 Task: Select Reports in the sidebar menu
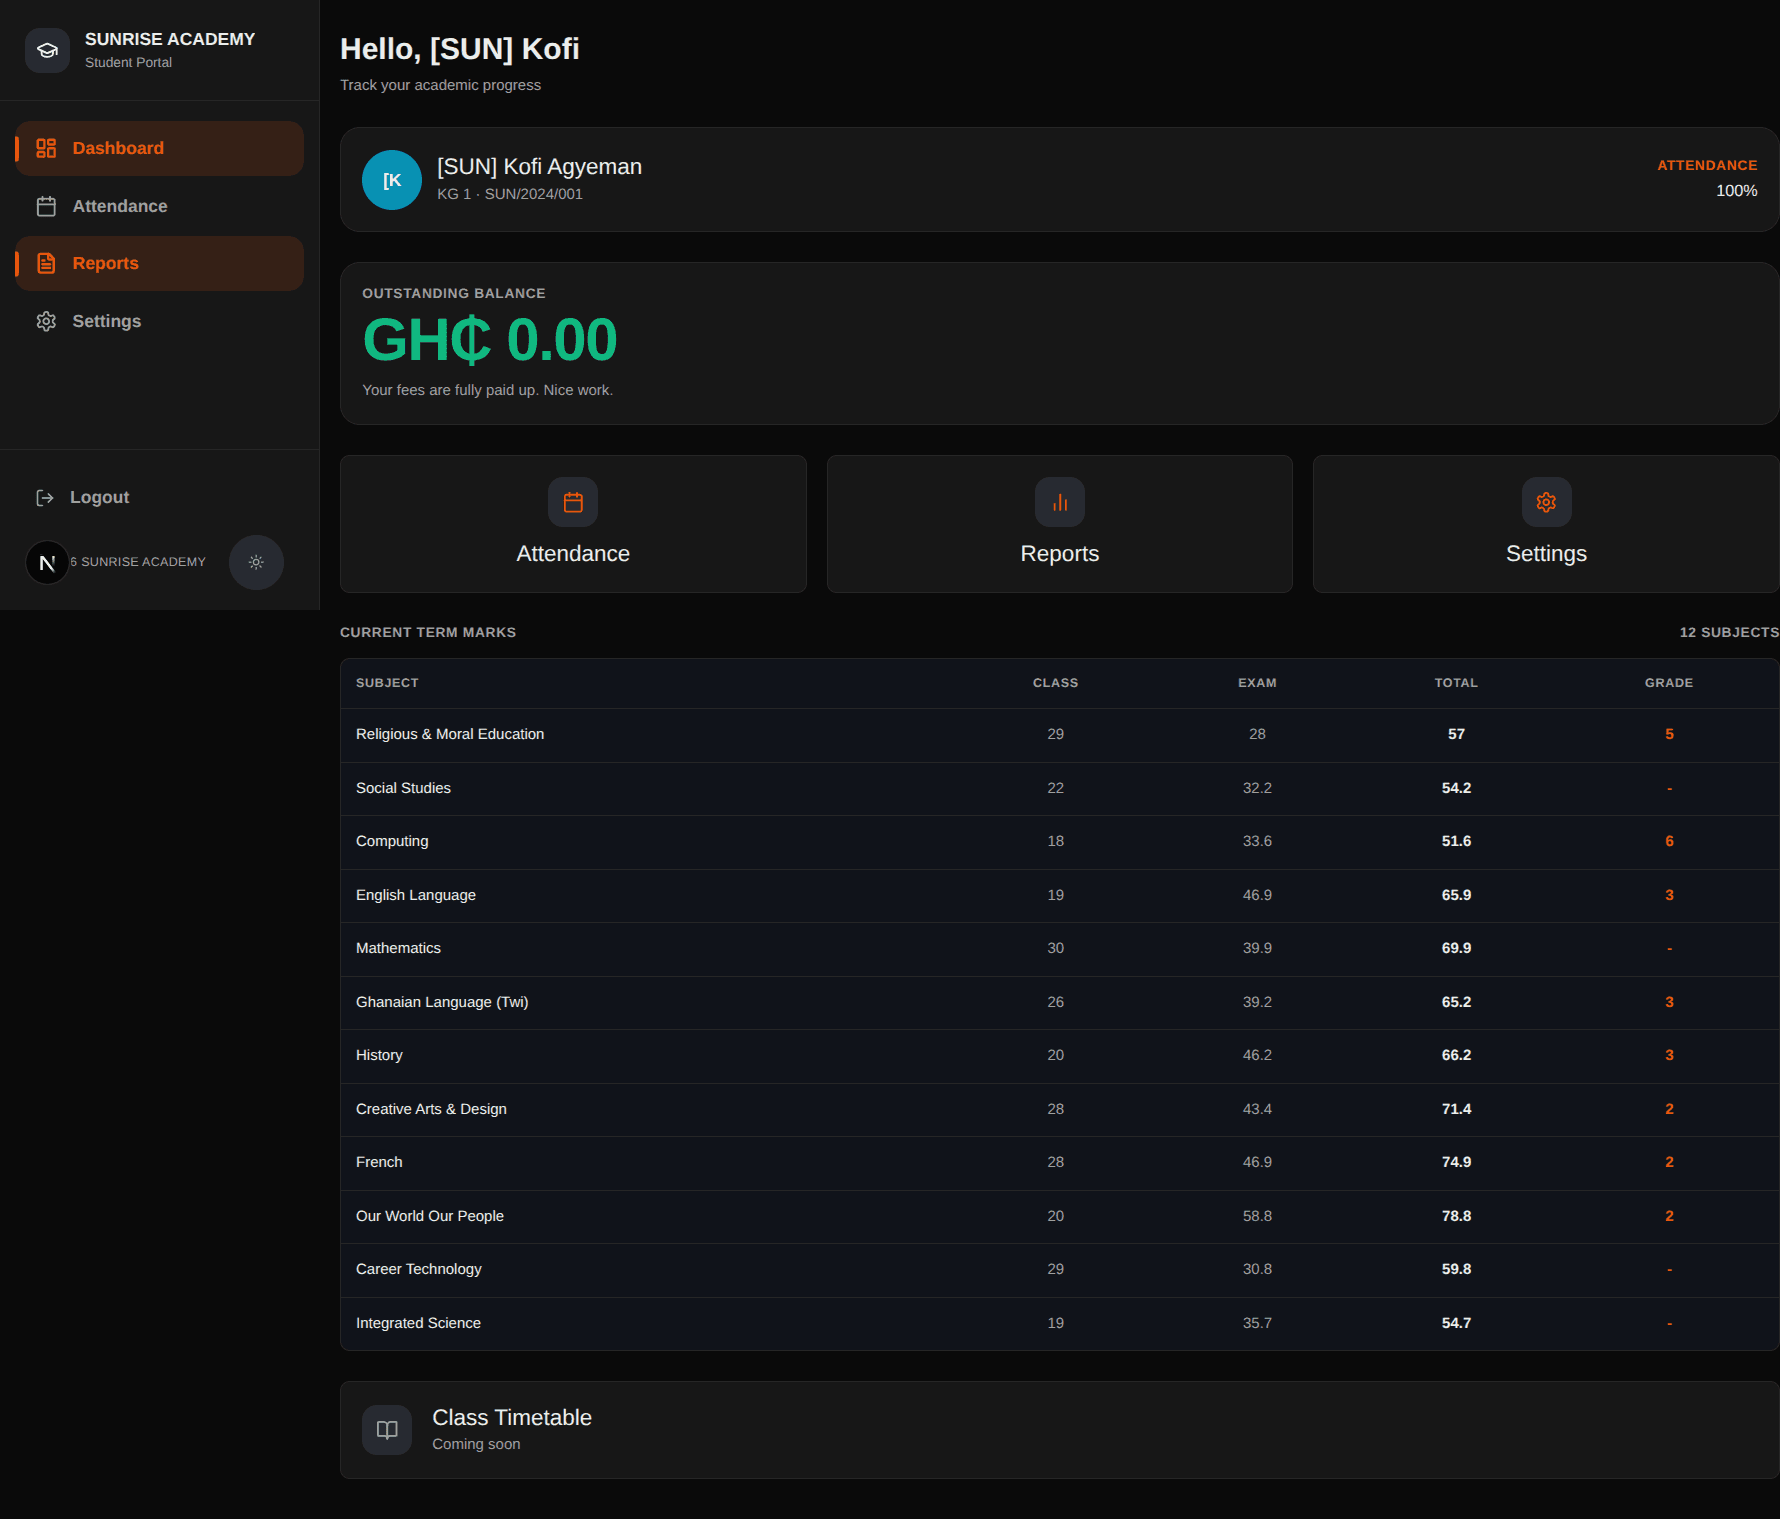(159, 263)
